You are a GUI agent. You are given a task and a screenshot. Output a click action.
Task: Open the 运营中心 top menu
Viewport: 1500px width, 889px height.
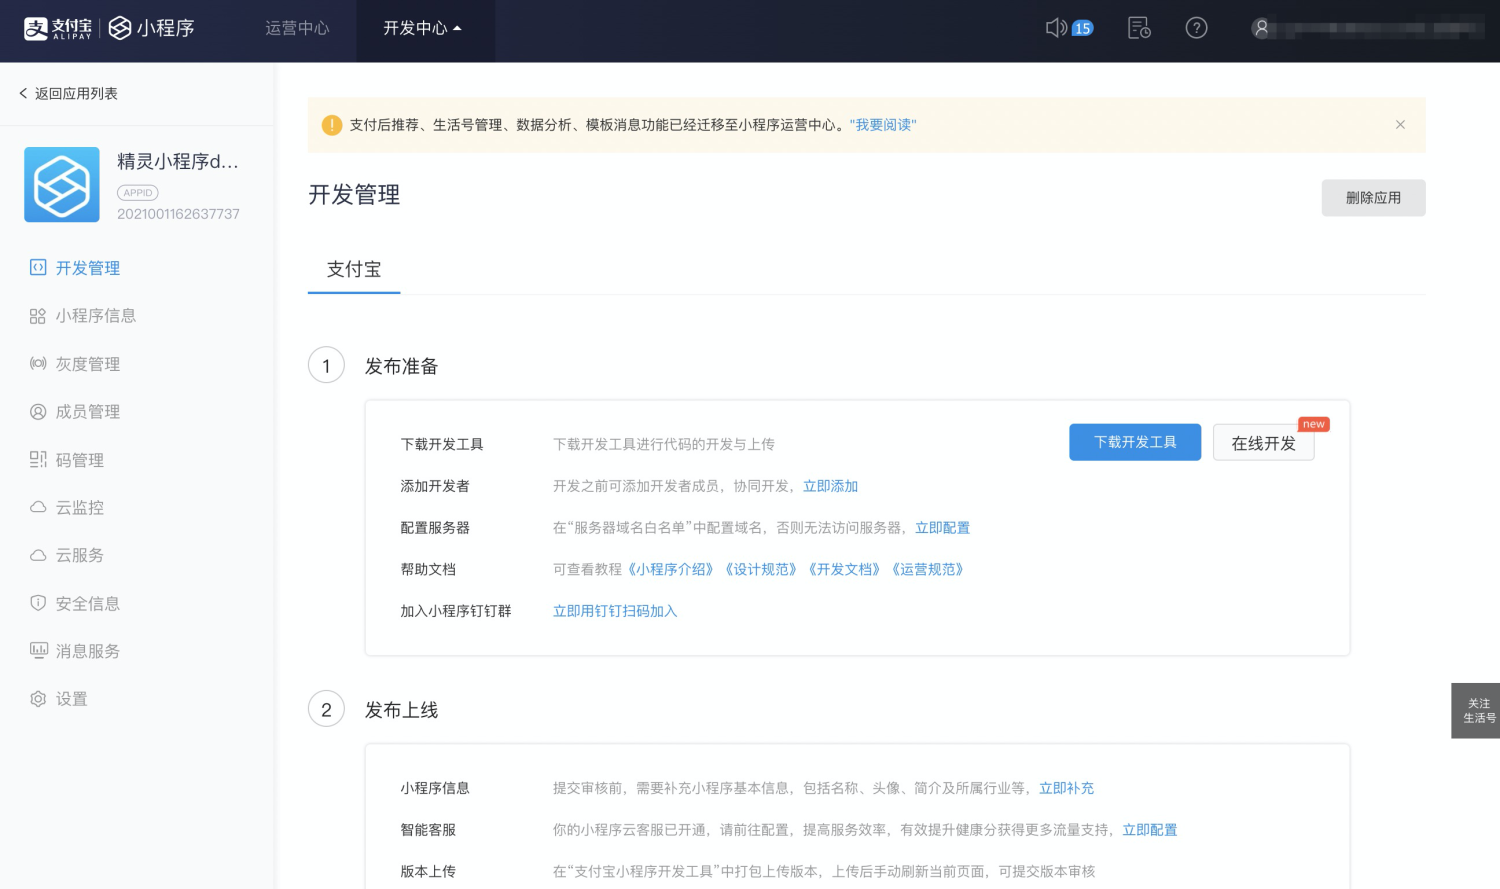(297, 28)
